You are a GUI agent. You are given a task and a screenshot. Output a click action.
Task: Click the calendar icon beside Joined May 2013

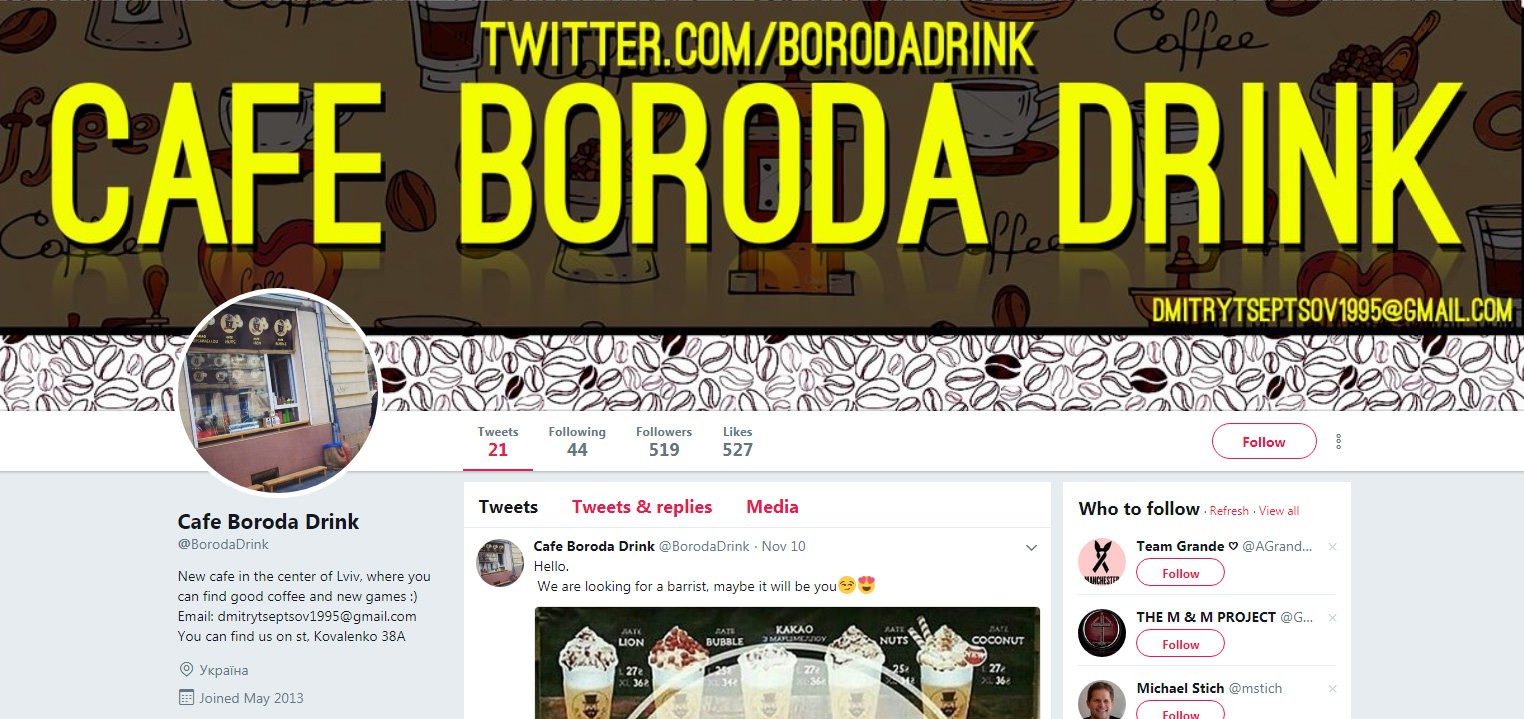click(186, 698)
